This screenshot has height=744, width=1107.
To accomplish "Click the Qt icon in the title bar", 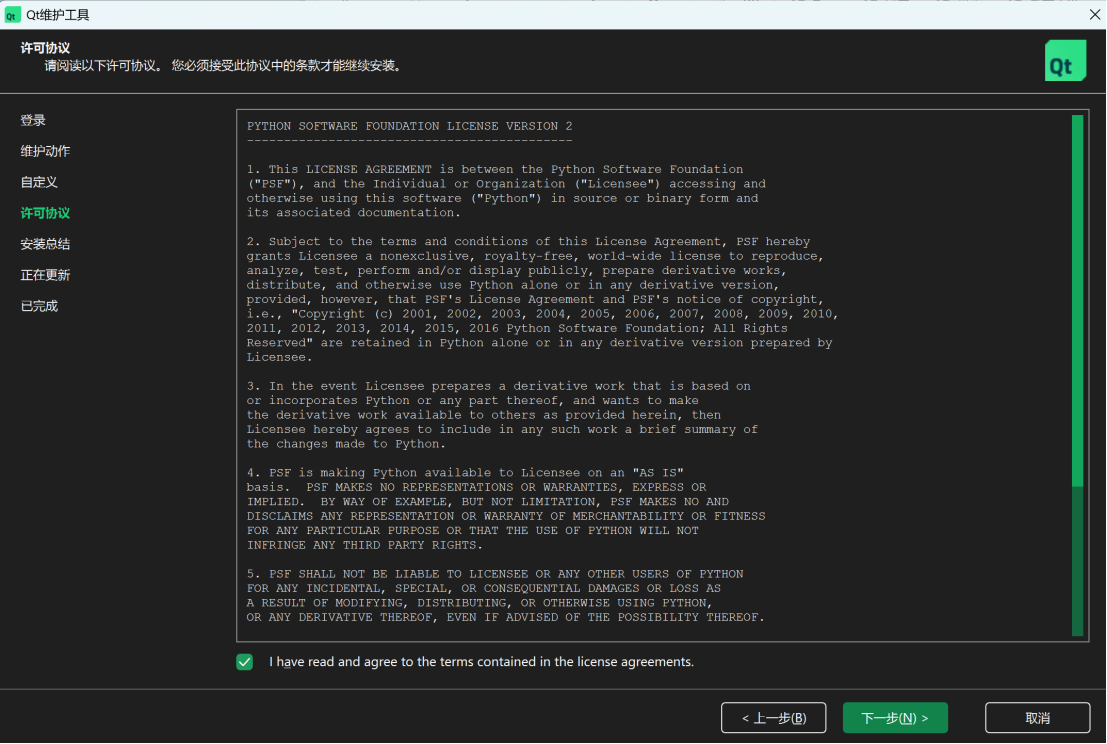I will click(x=13, y=14).
